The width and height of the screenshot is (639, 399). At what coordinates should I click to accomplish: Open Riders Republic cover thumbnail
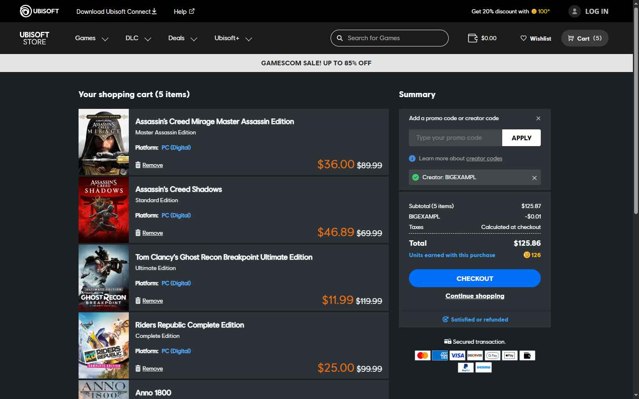(104, 346)
